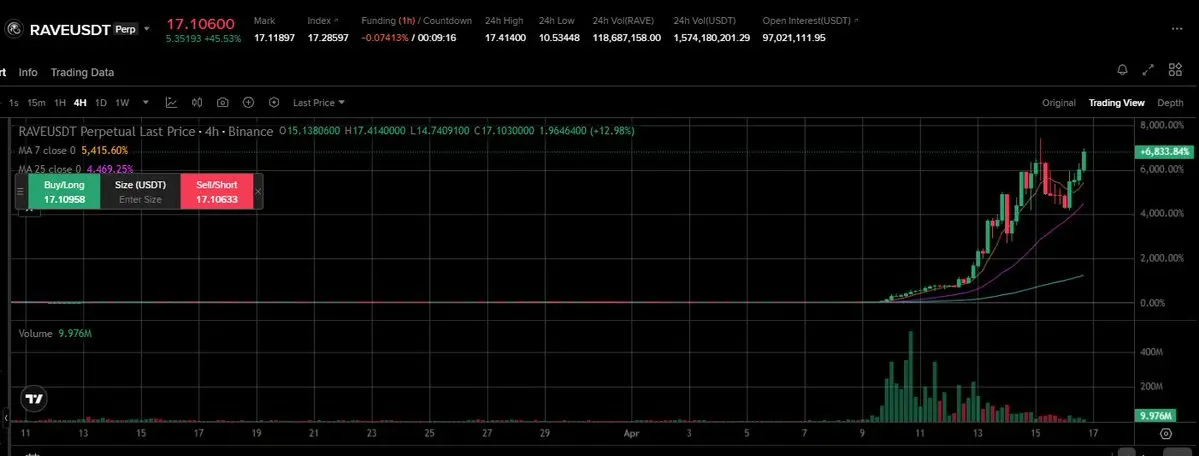
Task: Take chart snapshot with camera icon
Action: [x=223, y=103]
